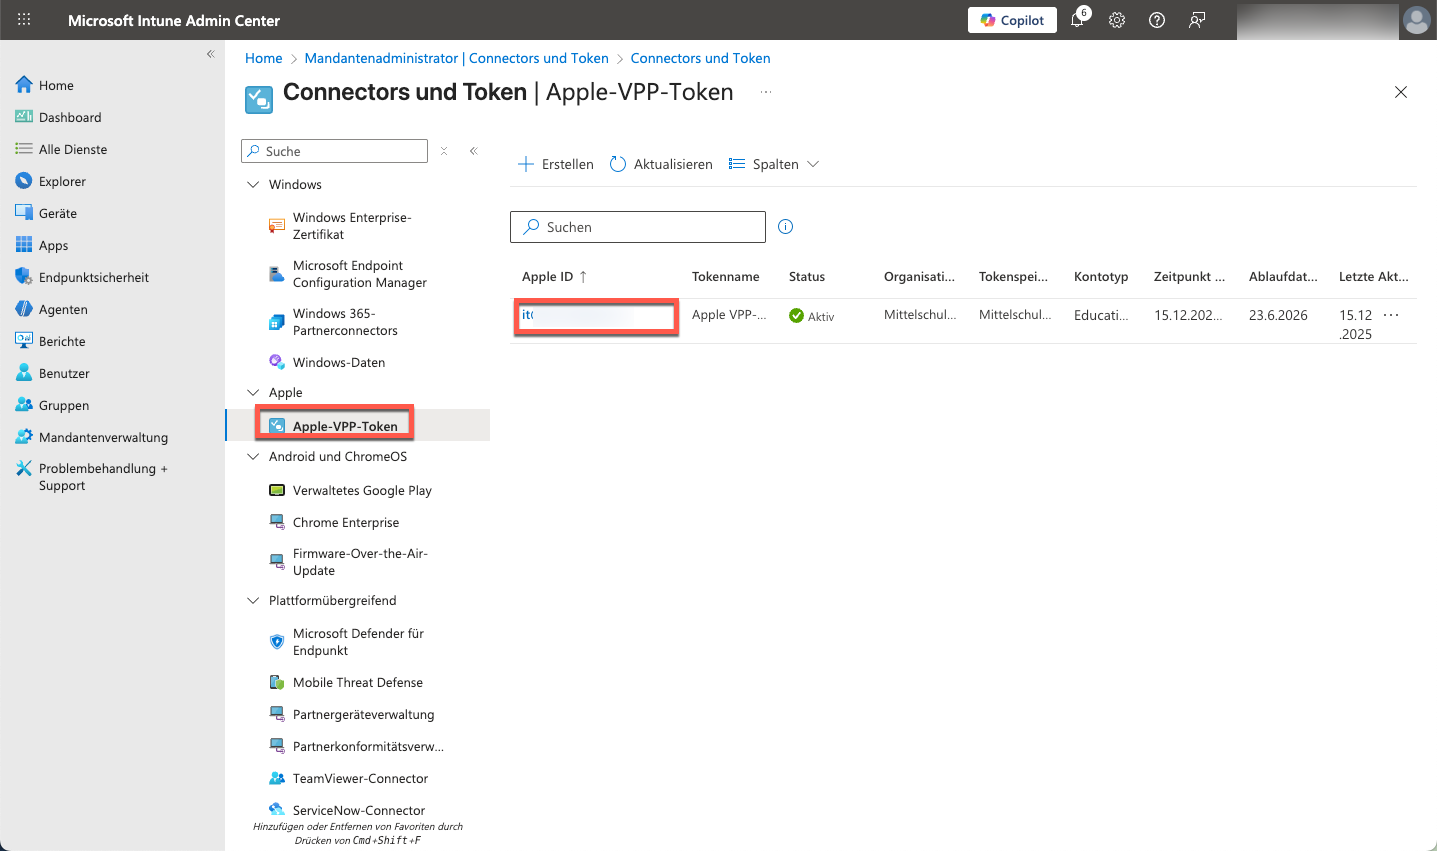Collapse the Android und ChromeOS section
Screen dimensions: 1437x851
pyautogui.click(x=253, y=457)
